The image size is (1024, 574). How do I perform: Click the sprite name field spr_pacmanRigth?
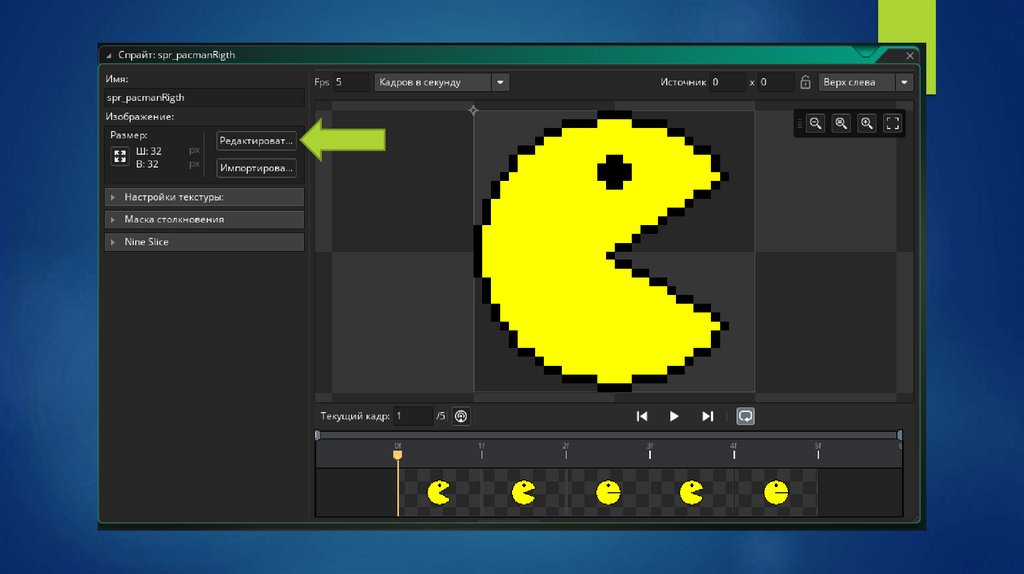(204, 98)
